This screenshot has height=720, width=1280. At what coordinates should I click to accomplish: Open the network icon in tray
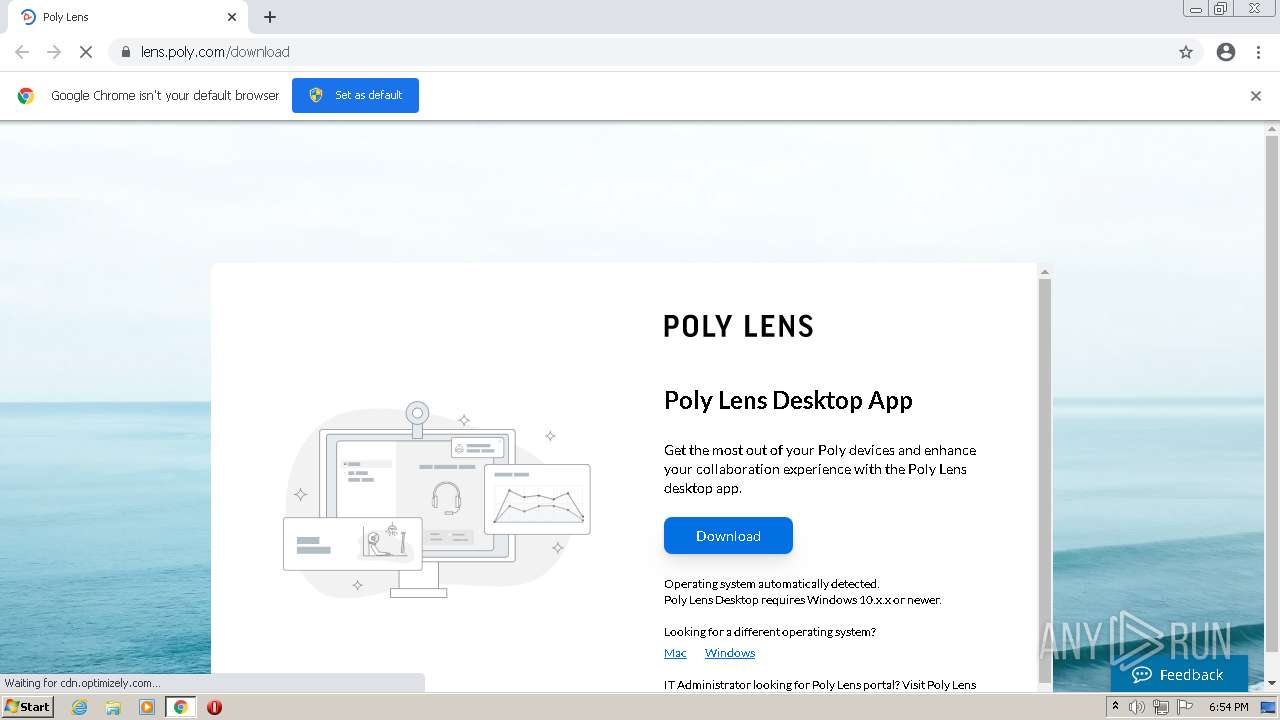(1161, 707)
